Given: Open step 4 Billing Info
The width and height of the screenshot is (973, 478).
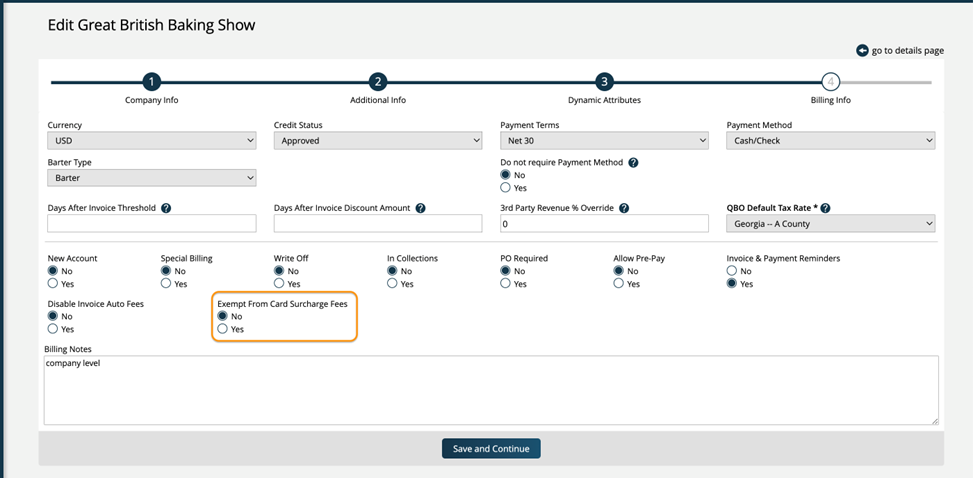Looking at the screenshot, I should point(830,82).
